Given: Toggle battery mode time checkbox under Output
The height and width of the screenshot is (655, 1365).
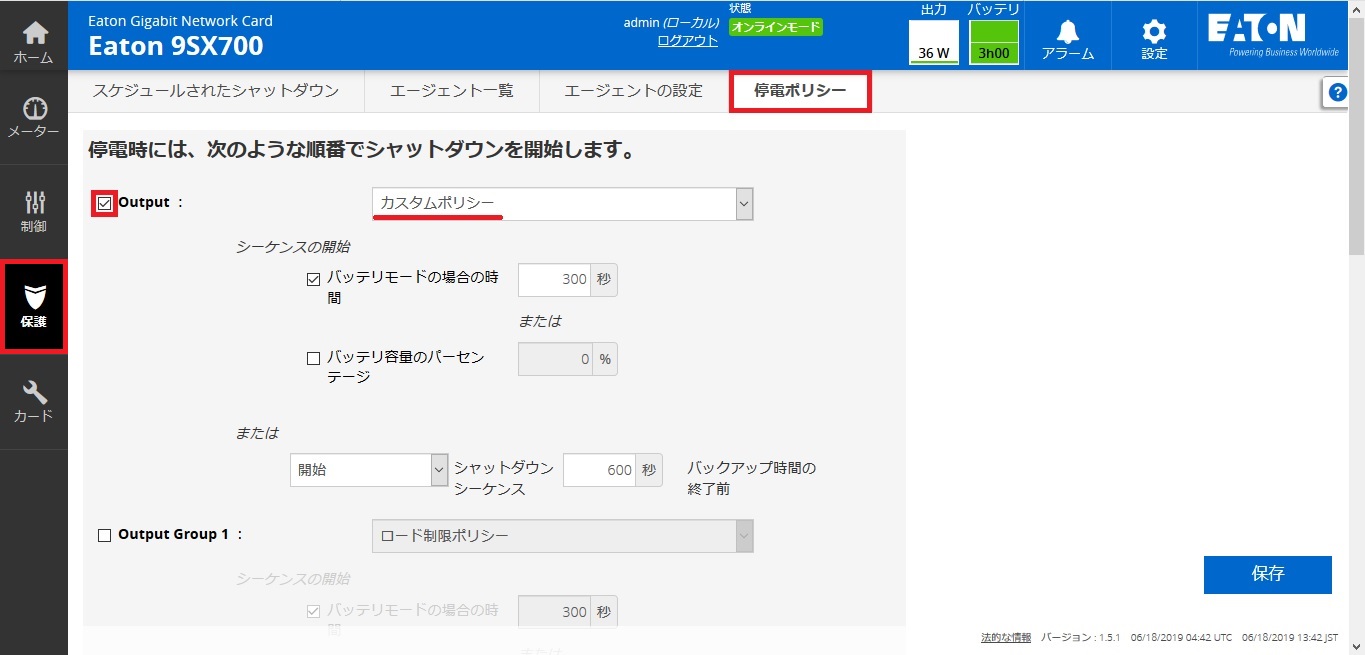Looking at the screenshot, I should tap(313, 279).
